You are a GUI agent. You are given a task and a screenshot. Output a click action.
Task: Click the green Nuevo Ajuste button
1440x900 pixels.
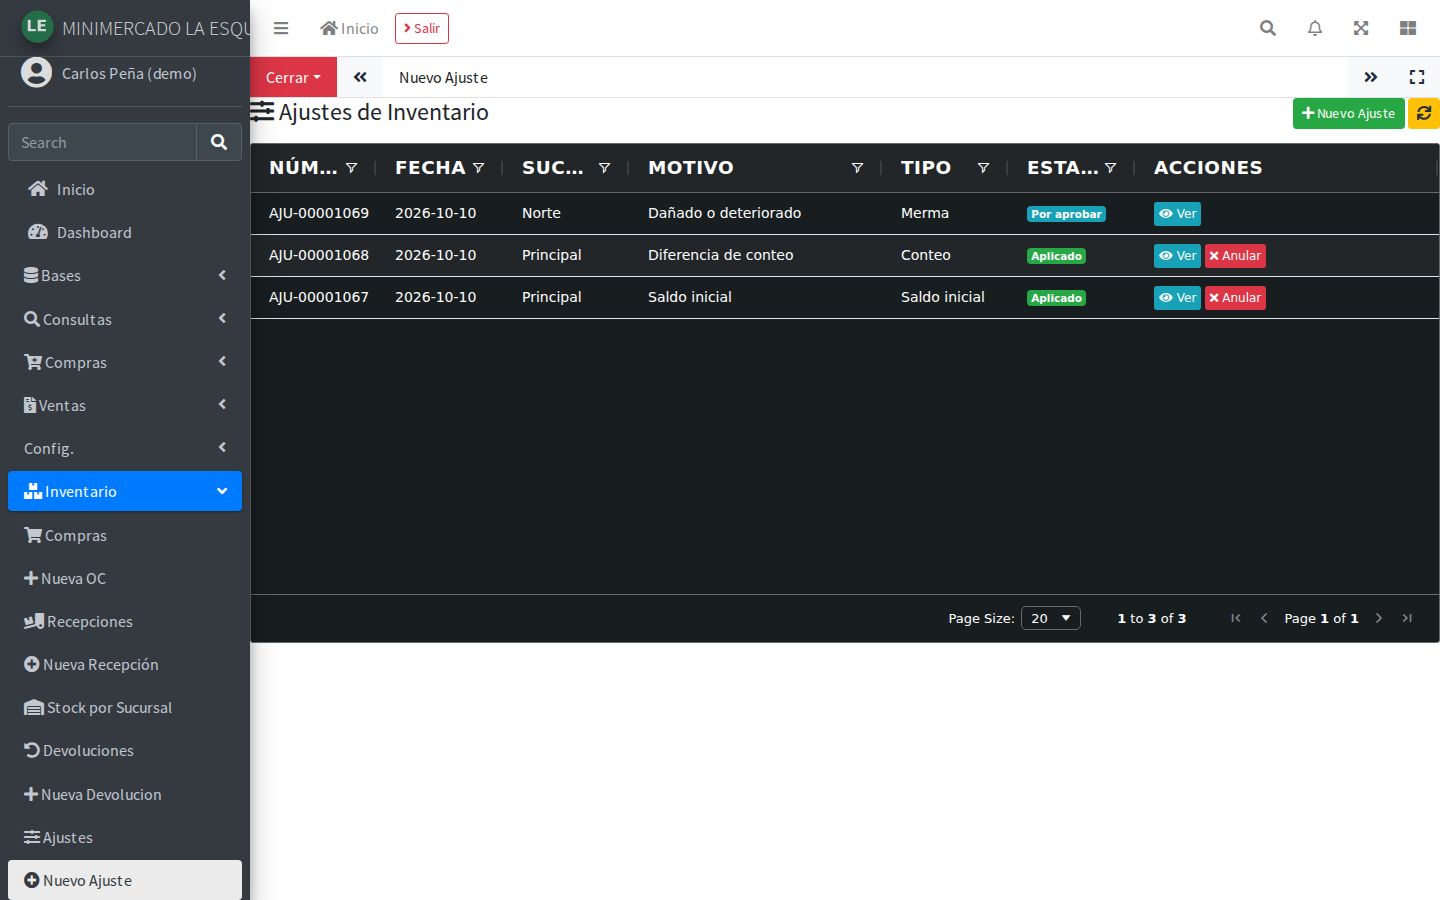(x=1348, y=113)
